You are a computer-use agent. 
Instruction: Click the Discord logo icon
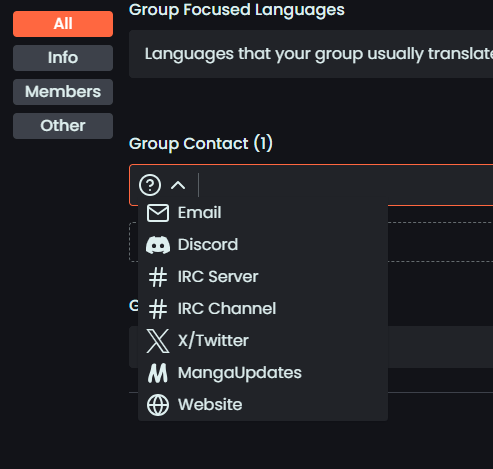[158, 245]
